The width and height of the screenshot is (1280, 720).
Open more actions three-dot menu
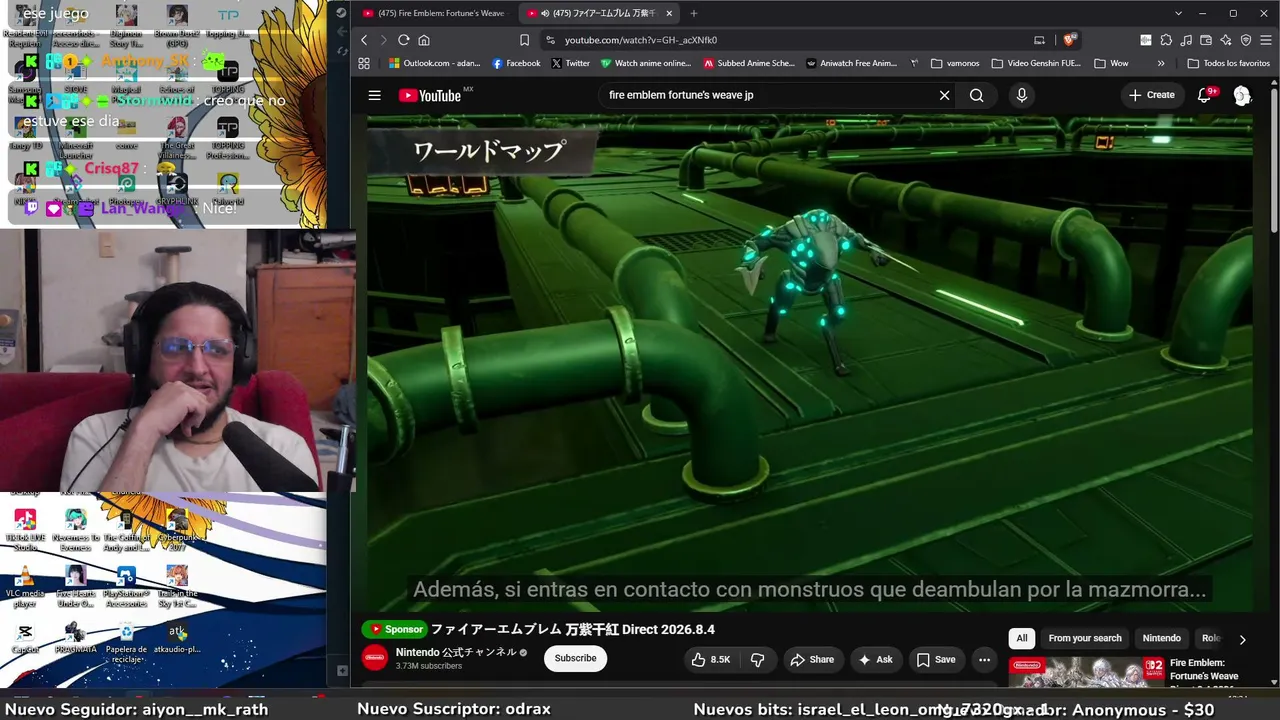click(984, 660)
